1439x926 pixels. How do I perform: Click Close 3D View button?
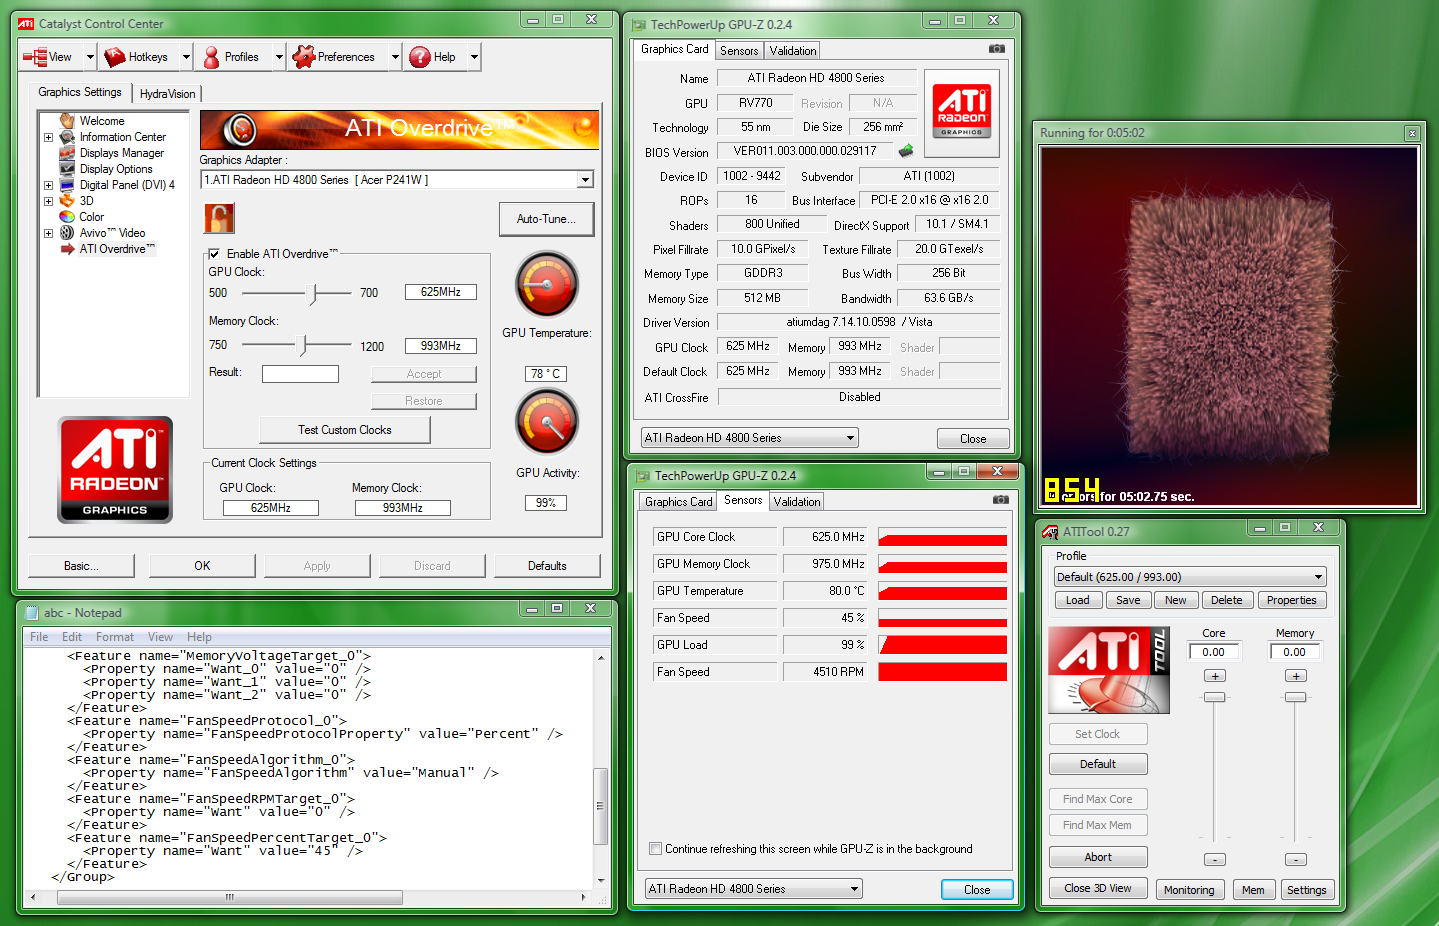1098,888
